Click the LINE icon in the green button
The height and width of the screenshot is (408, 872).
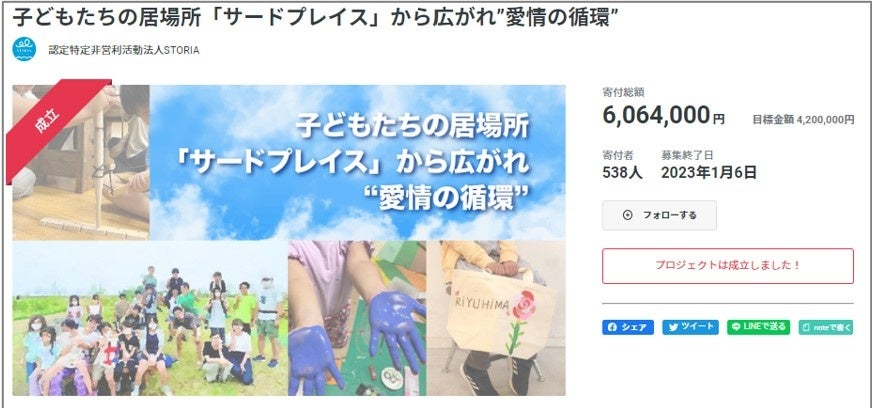(736, 327)
